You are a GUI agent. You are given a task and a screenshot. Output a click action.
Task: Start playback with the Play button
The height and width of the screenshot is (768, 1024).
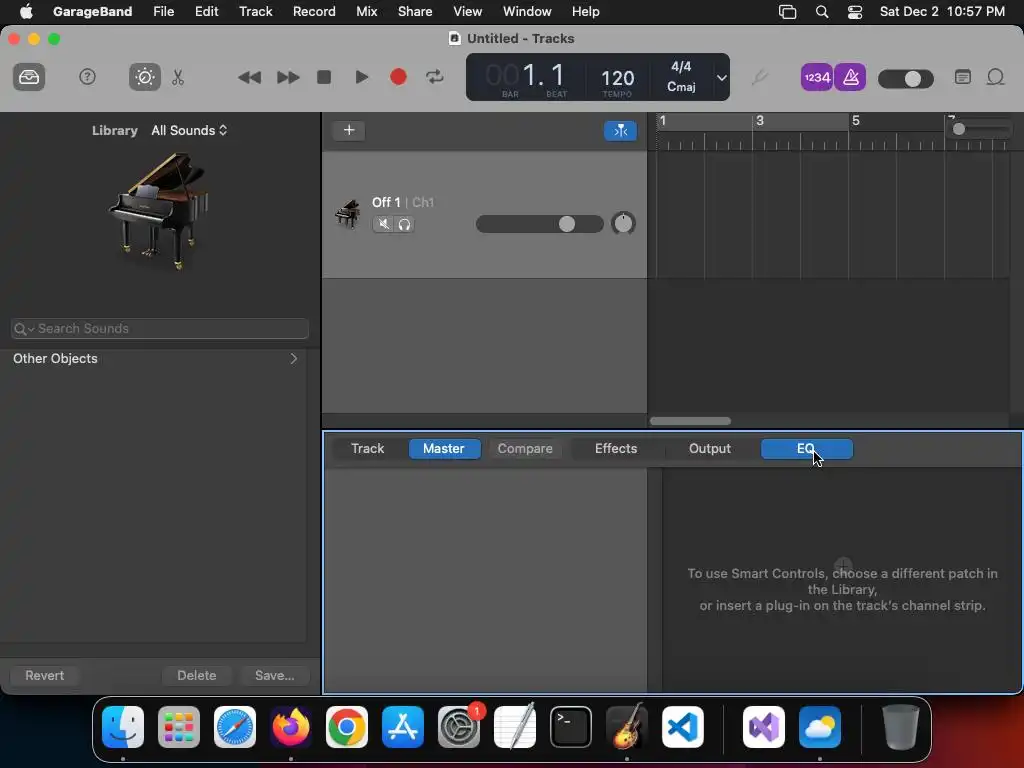361,77
